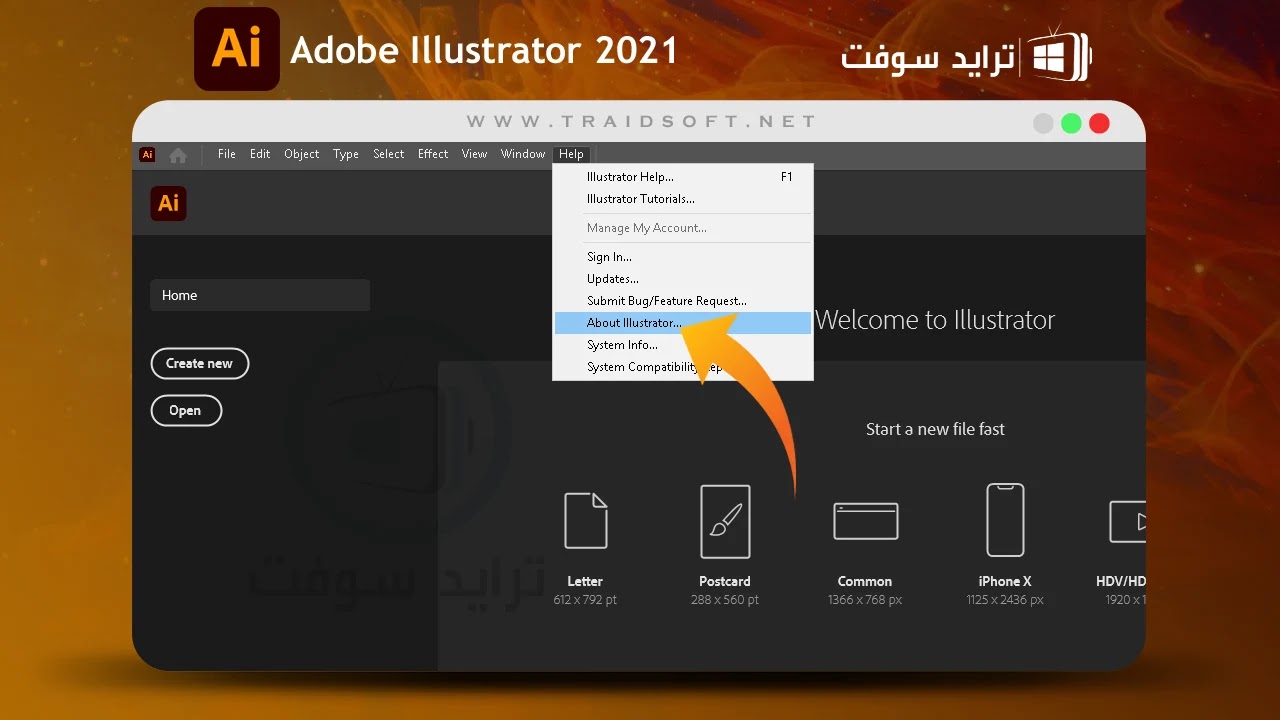Choose About Illustrator... menu entry
Image resolution: width=1280 pixels, height=720 pixels.
(x=683, y=323)
